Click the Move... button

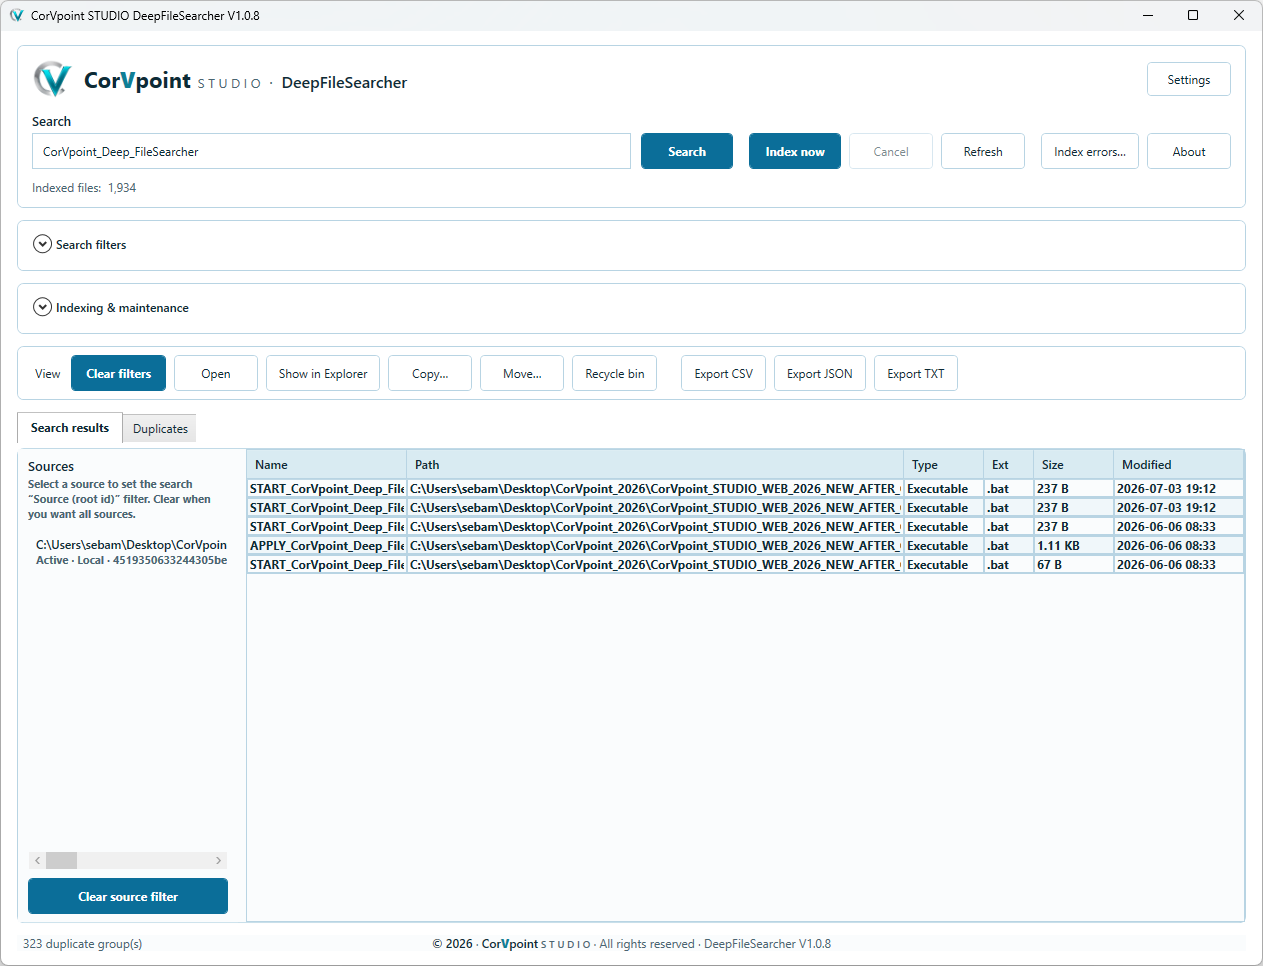point(522,373)
